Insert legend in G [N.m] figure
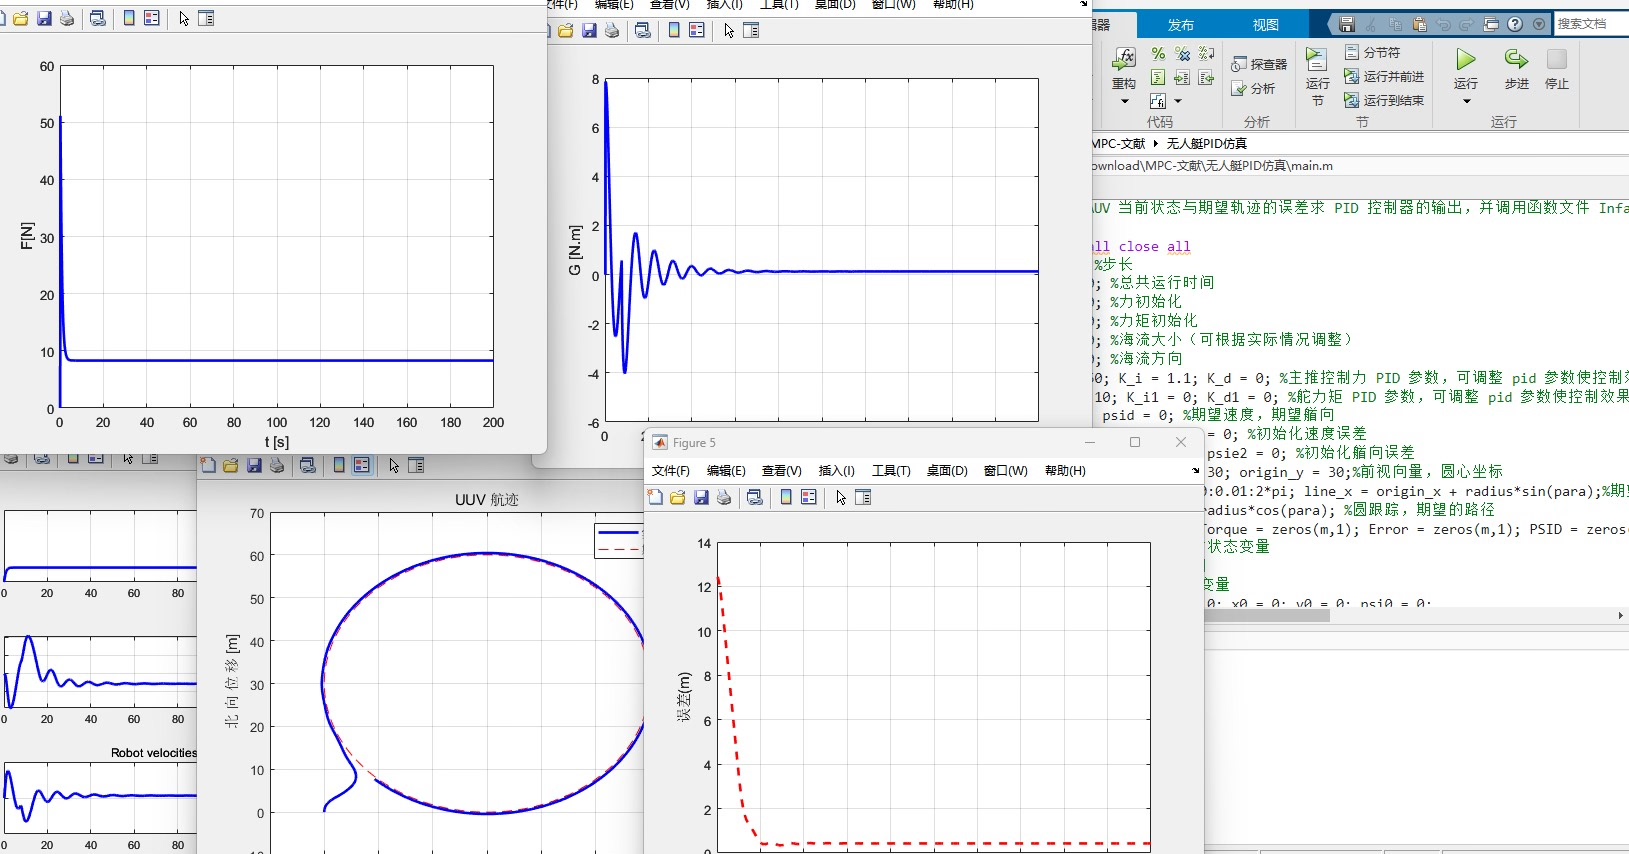The width and height of the screenshot is (1629, 854). [697, 30]
